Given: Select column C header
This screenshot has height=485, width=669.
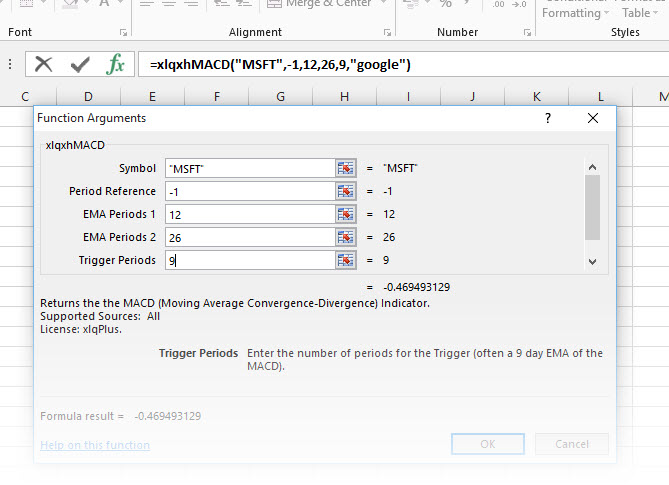Looking at the screenshot, I should tap(25, 97).
